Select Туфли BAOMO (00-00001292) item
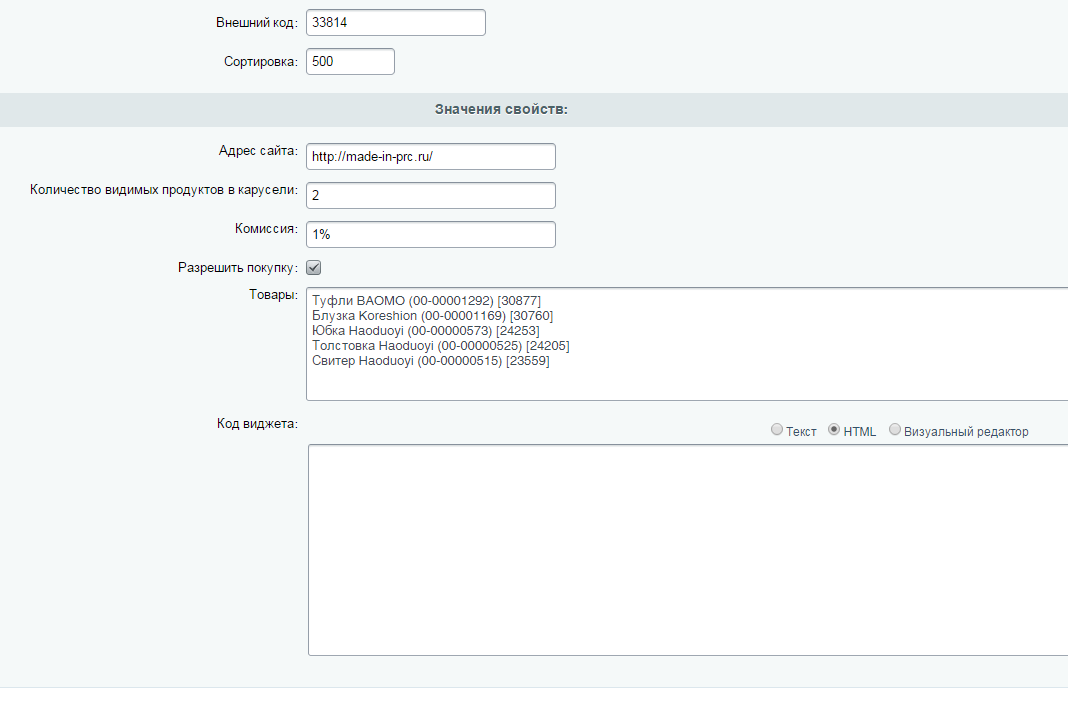The width and height of the screenshot is (1068, 705). point(426,300)
